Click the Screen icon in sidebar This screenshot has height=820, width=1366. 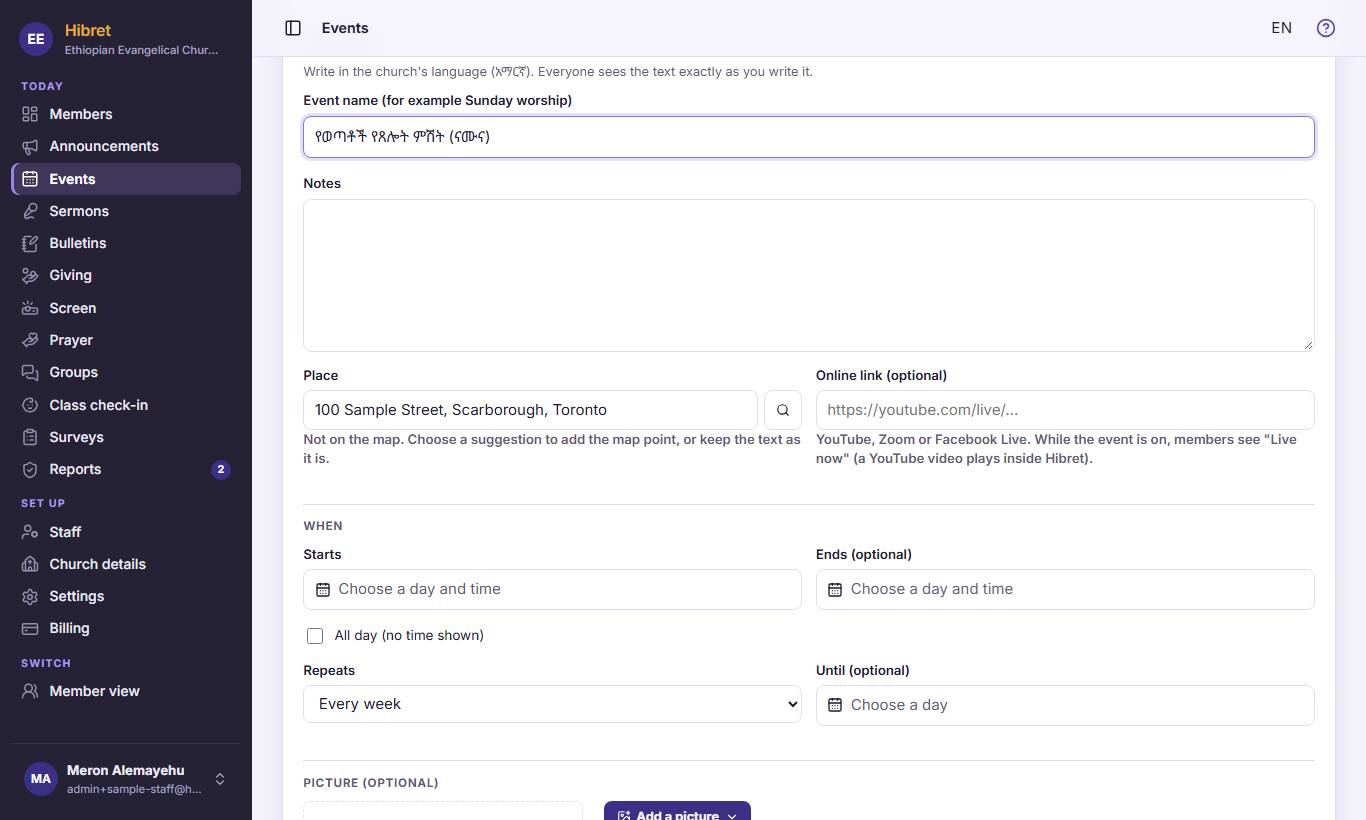click(x=30, y=308)
